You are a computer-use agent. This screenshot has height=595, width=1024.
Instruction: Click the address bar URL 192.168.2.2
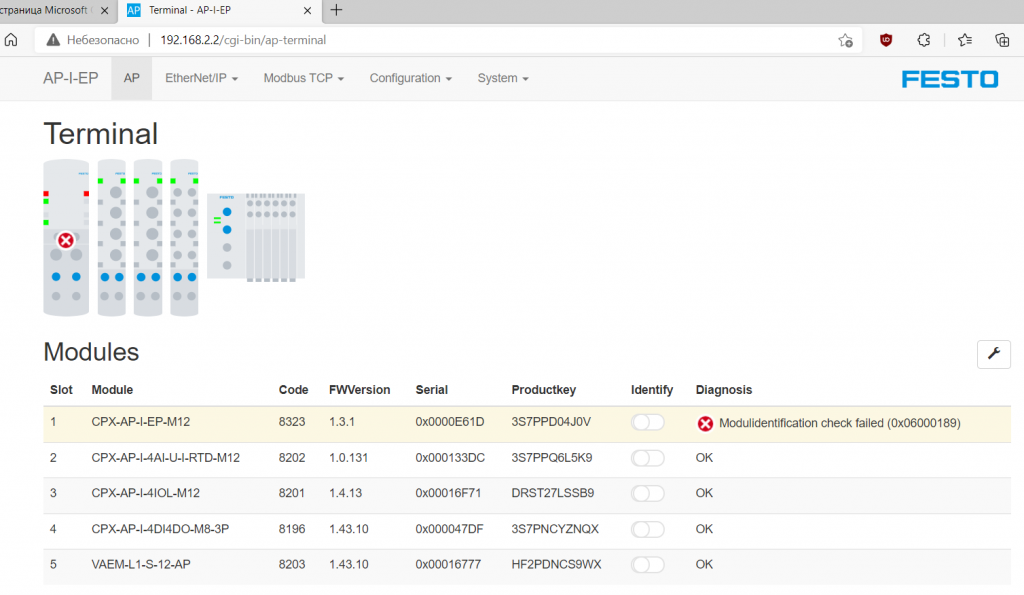[243, 40]
